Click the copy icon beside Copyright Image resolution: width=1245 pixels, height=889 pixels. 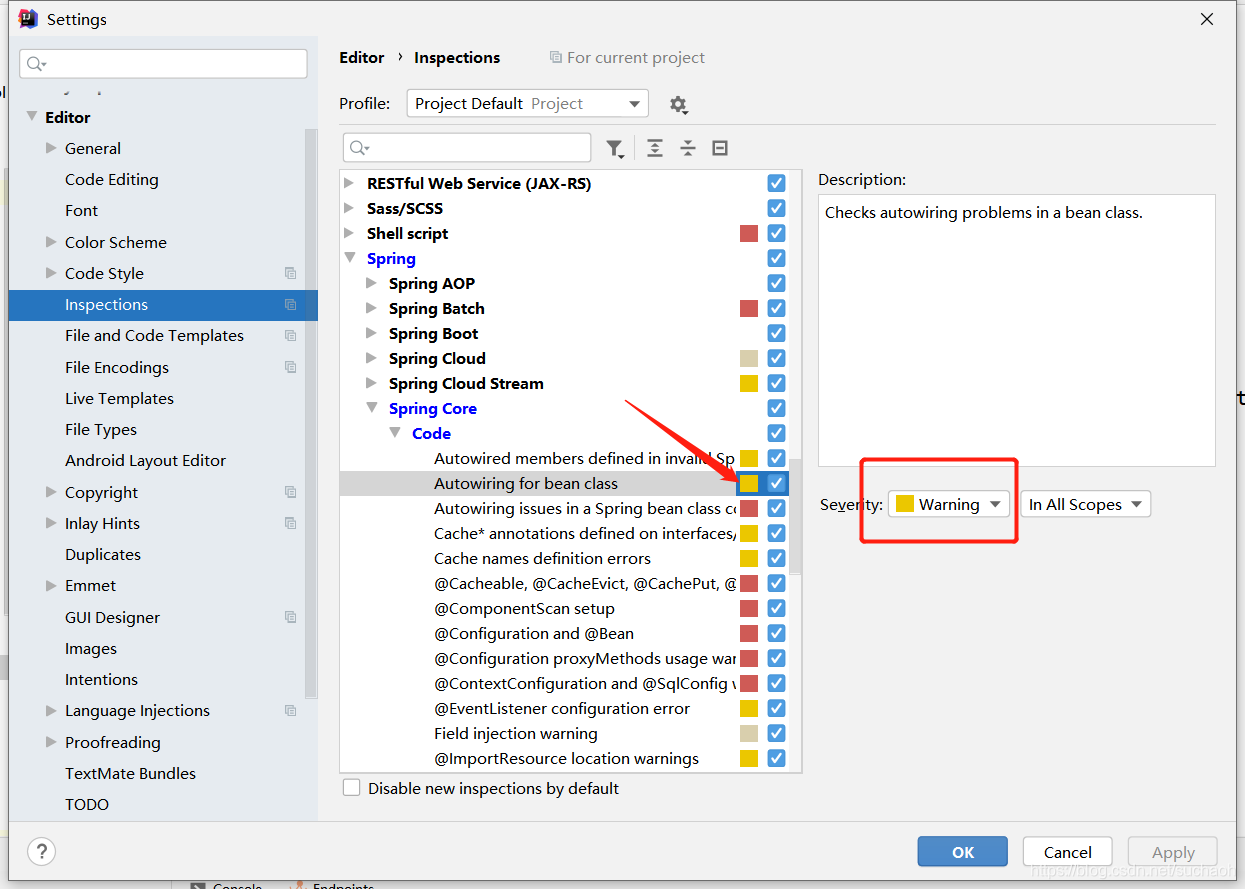(290, 492)
